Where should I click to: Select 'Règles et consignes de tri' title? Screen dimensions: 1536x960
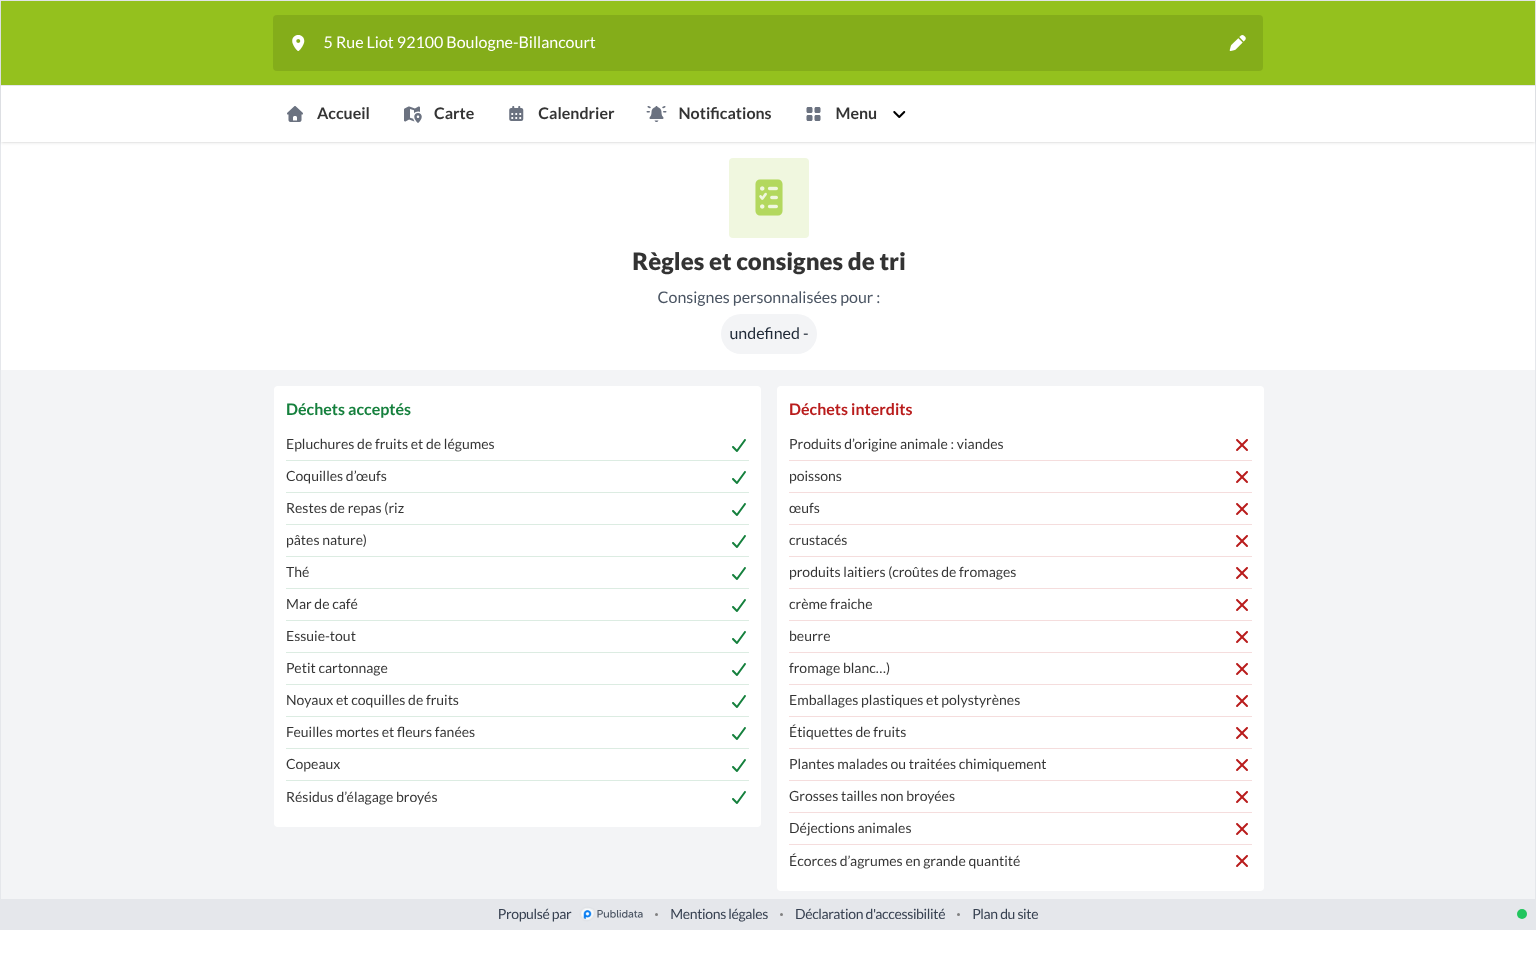click(x=769, y=262)
